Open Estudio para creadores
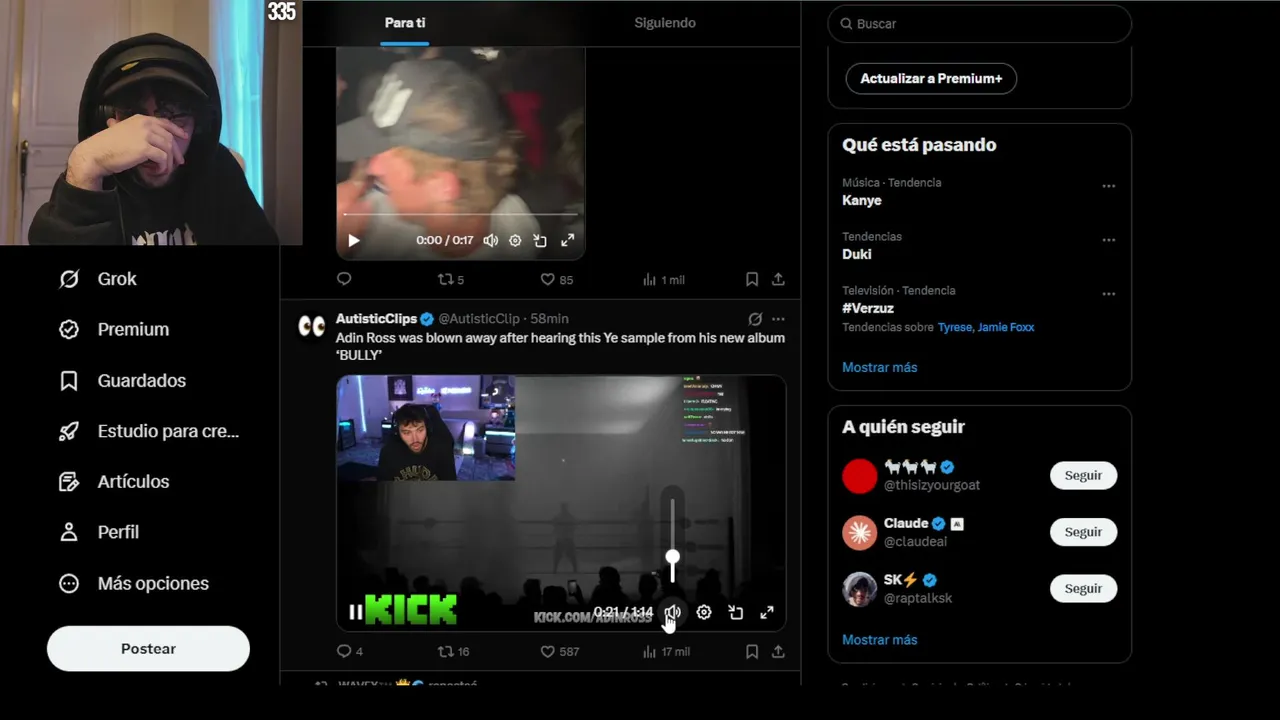Image resolution: width=1280 pixels, height=720 pixels. pyautogui.click(x=149, y=431)
